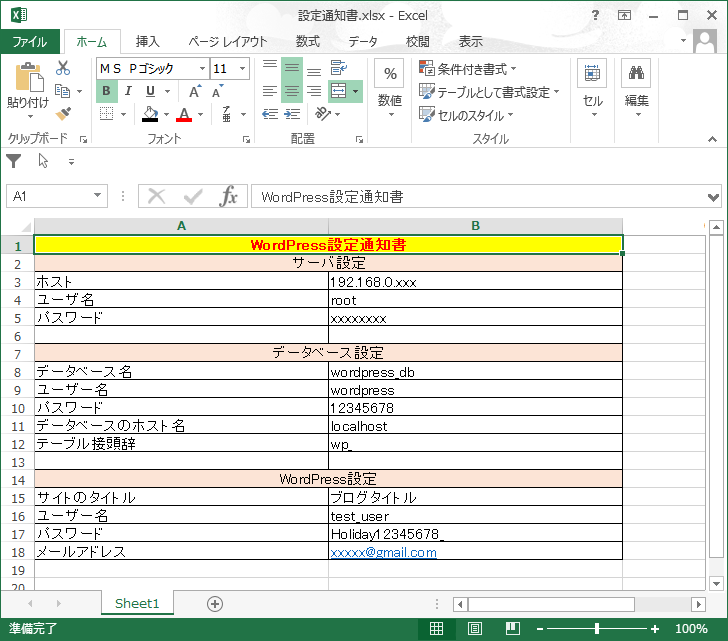Screen dimensions: 728x641
Task: Click the xxxxx@gmail.com hyperlink
Action: [384, 552]
